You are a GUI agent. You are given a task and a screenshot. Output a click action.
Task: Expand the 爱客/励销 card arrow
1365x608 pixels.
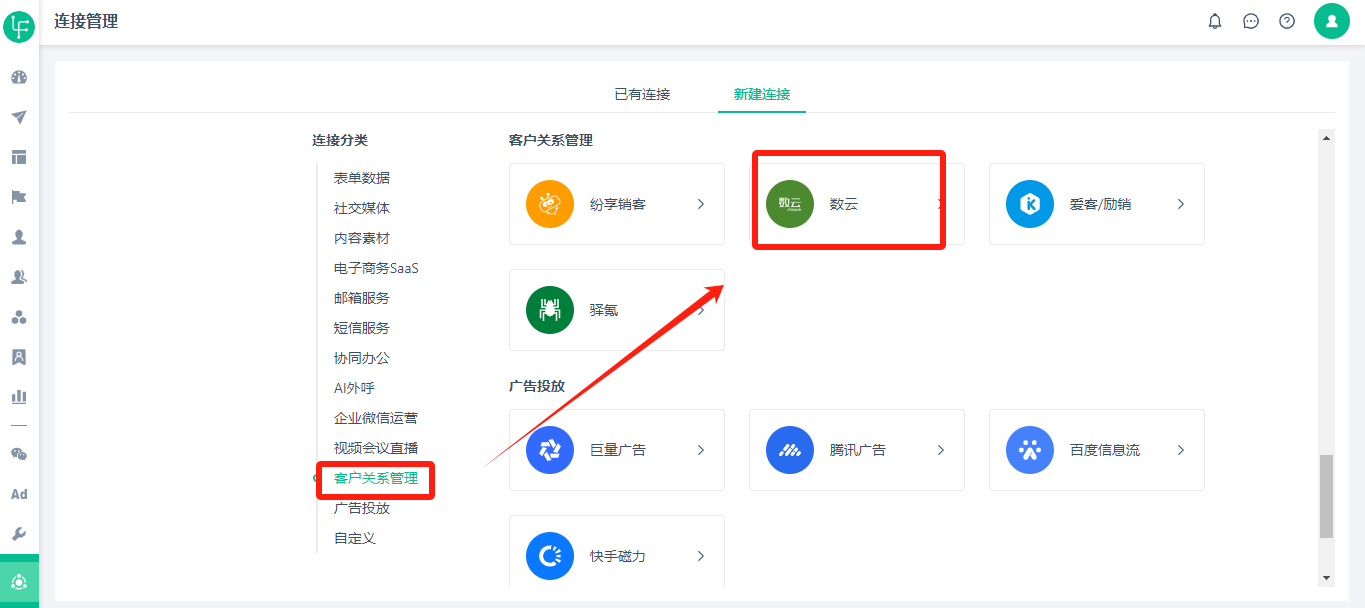[x=1181, y=204]
